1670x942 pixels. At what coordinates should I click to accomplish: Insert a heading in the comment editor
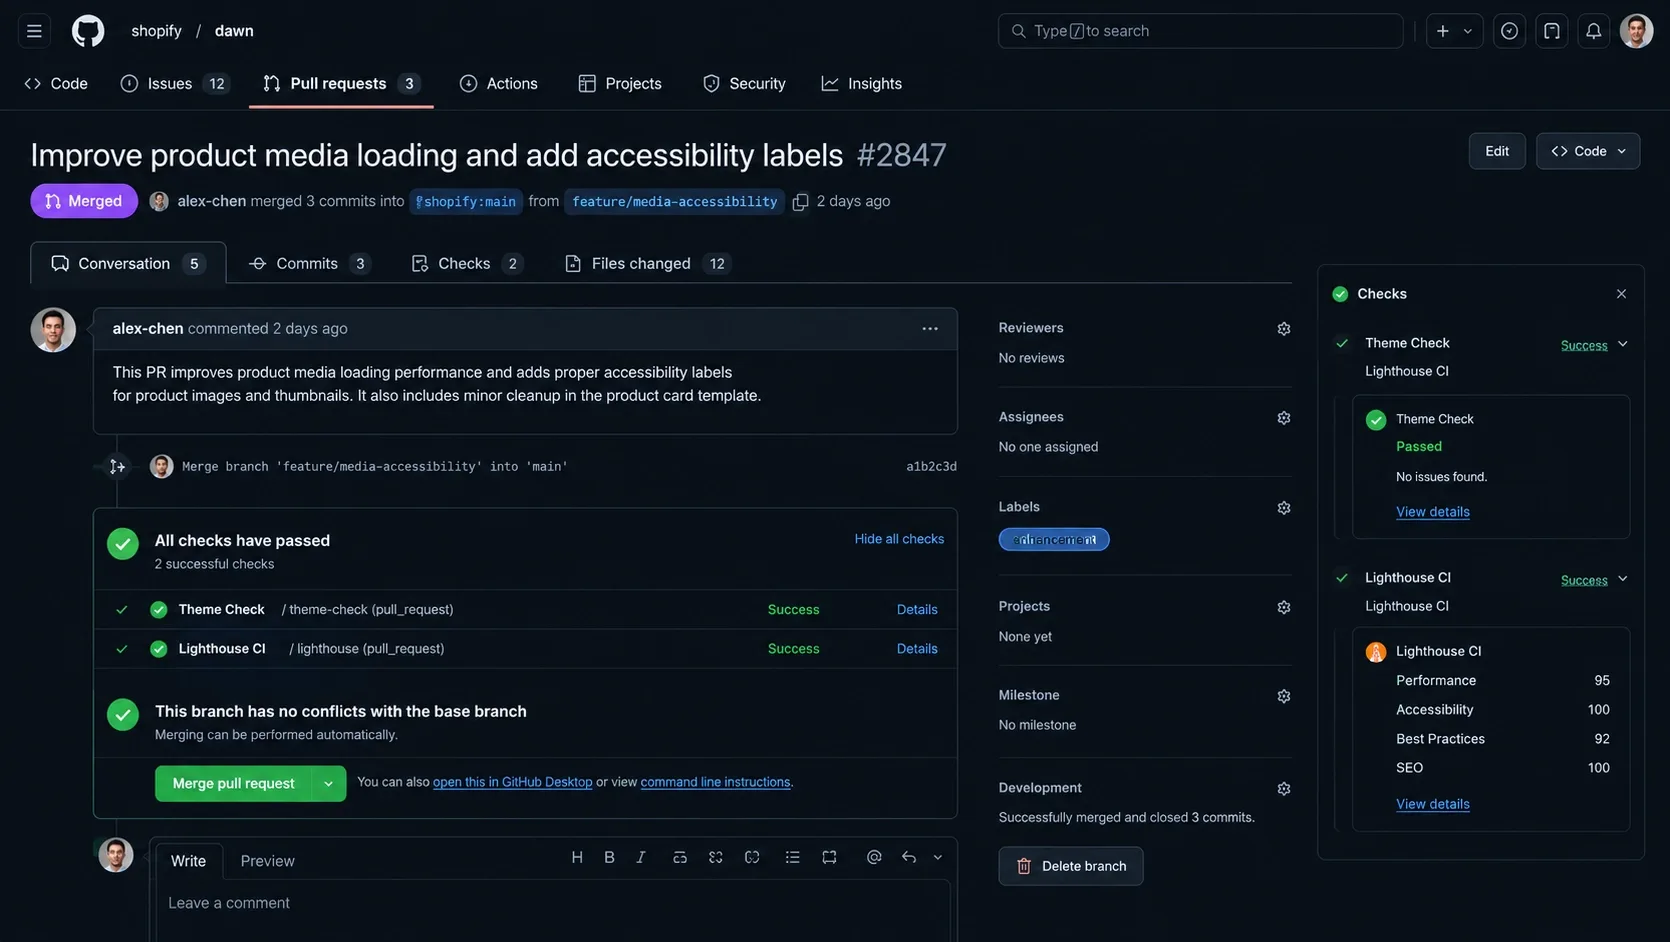[577, 857]
